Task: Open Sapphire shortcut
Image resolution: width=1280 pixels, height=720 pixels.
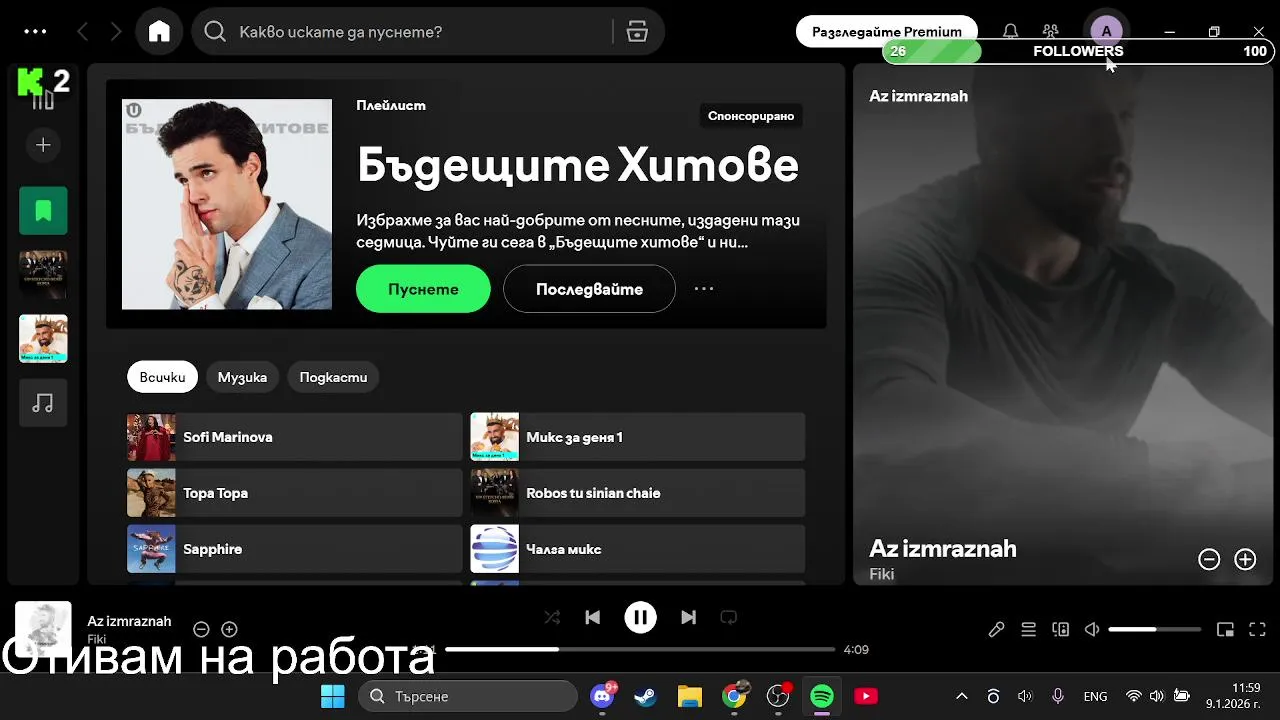Action: pyautogui.click(x=294, y=549)
